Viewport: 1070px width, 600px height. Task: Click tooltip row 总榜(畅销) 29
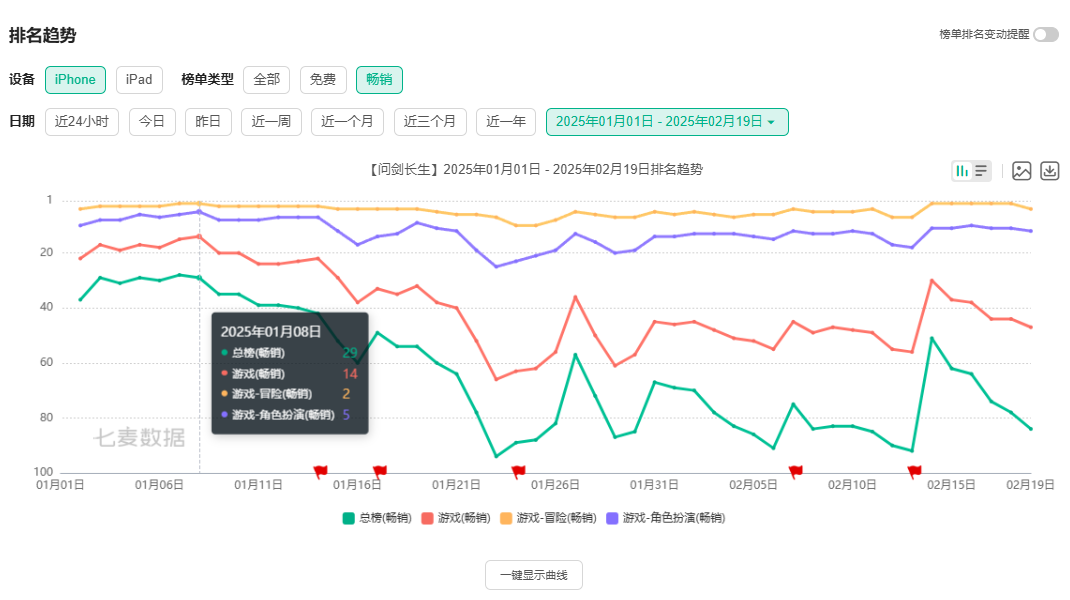pyautogui.click(x=289, y=353)
